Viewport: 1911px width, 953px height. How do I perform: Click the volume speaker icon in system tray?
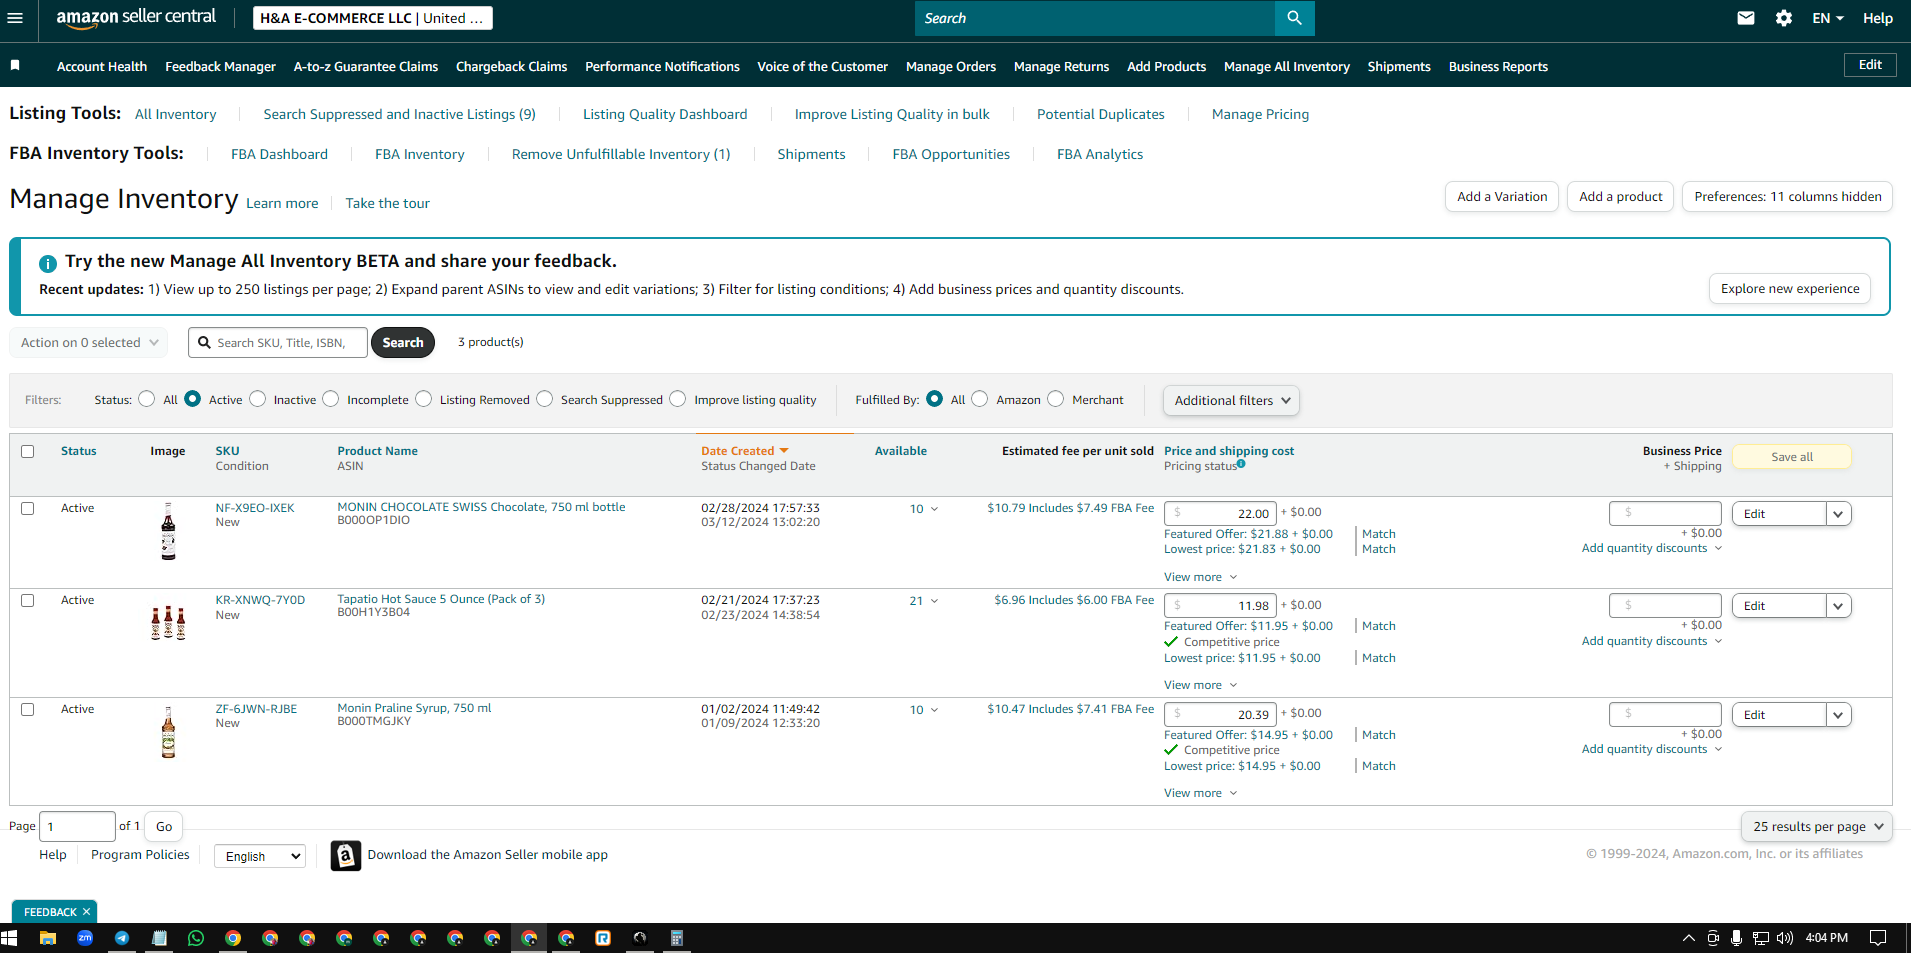(x=1785, y=938)
